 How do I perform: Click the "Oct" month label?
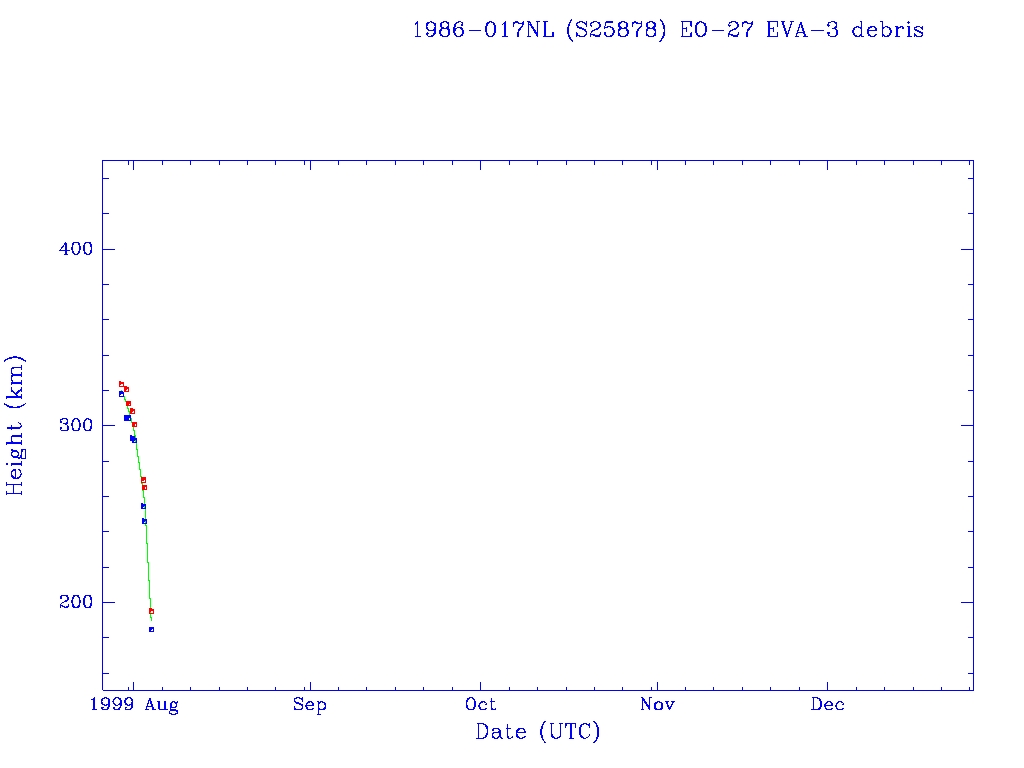481,705
